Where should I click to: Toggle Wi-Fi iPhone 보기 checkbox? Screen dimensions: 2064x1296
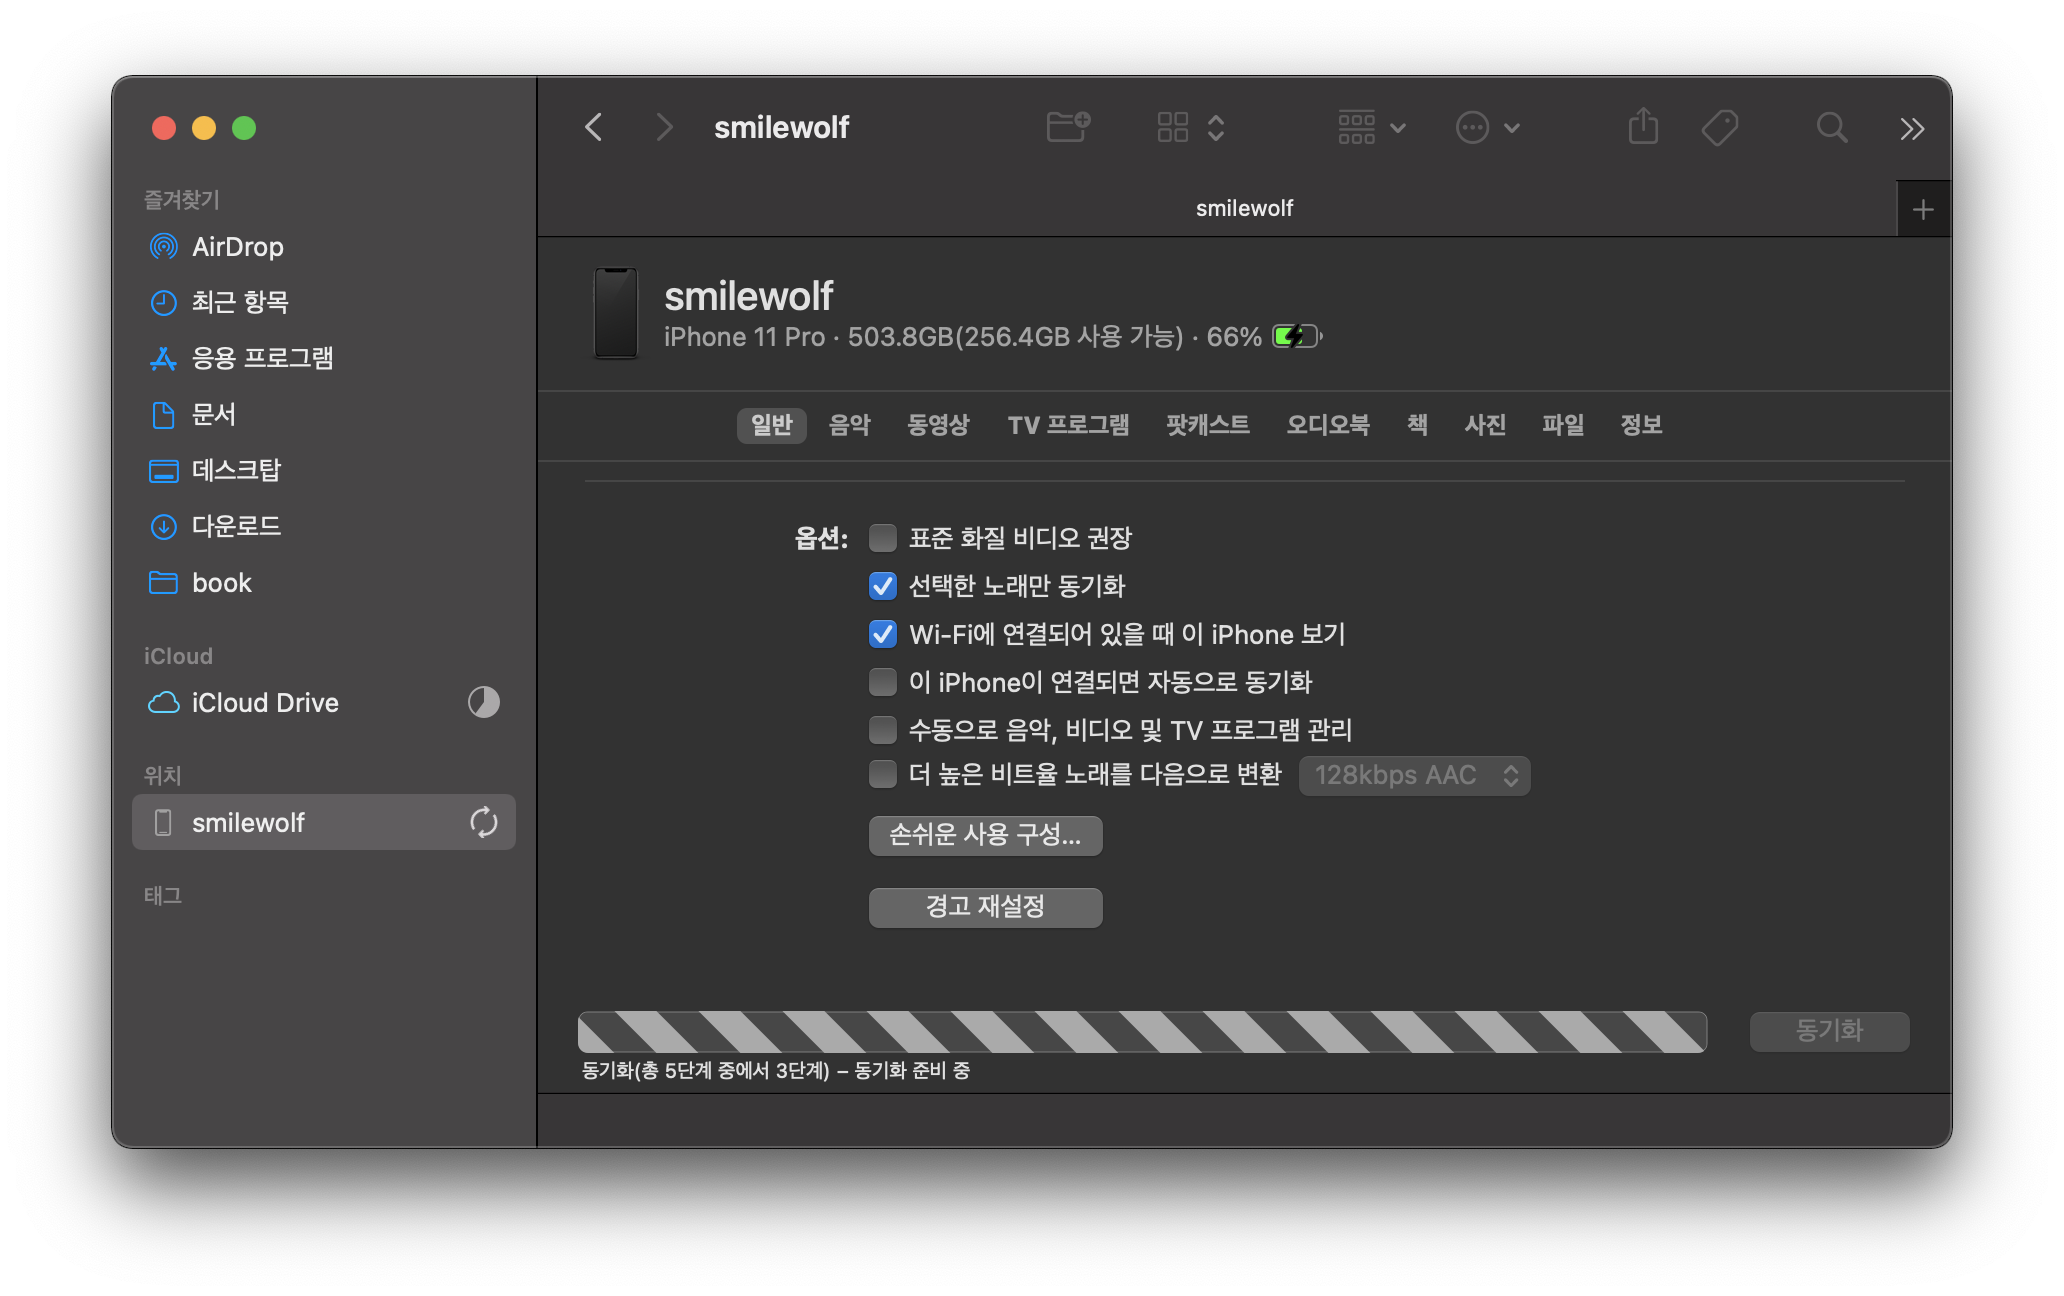pos(883,634)
